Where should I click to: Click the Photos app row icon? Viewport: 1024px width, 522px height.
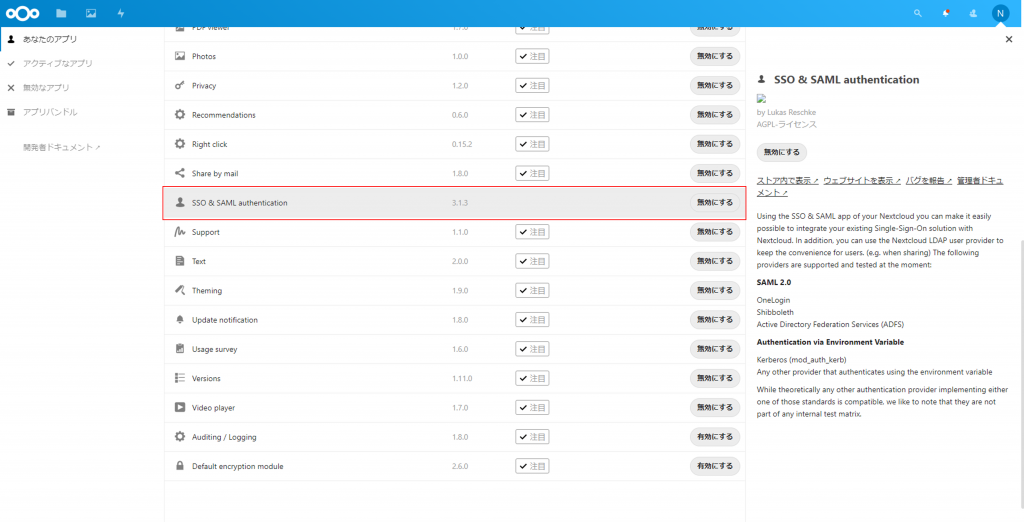(180, 56)
